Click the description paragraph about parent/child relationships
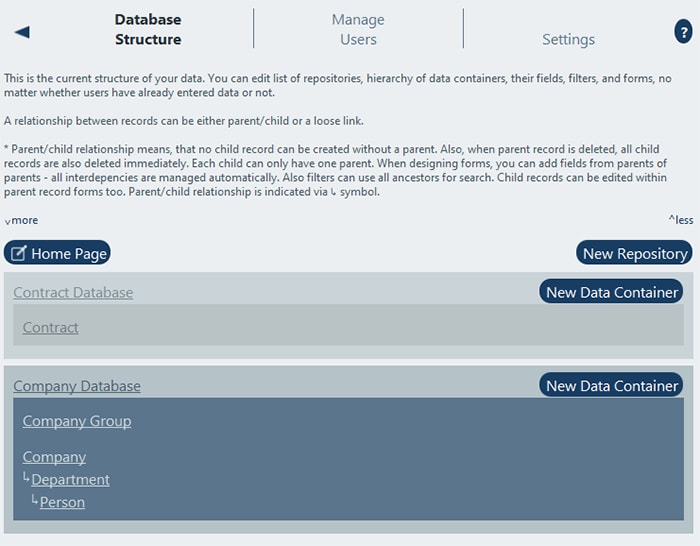Viewport: 700px width, 546px height. click(348, 170)
